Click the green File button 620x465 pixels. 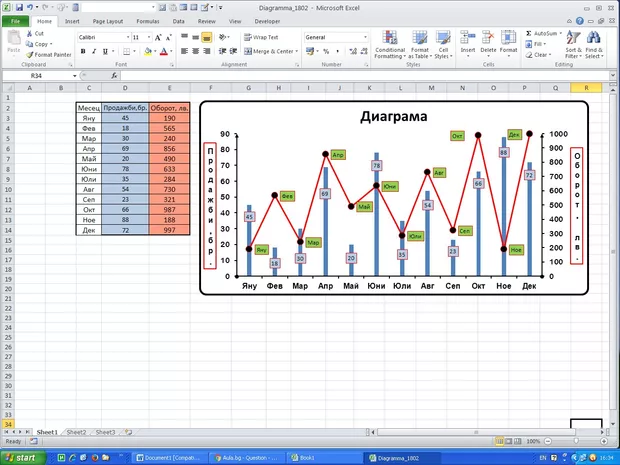[16, 20]
